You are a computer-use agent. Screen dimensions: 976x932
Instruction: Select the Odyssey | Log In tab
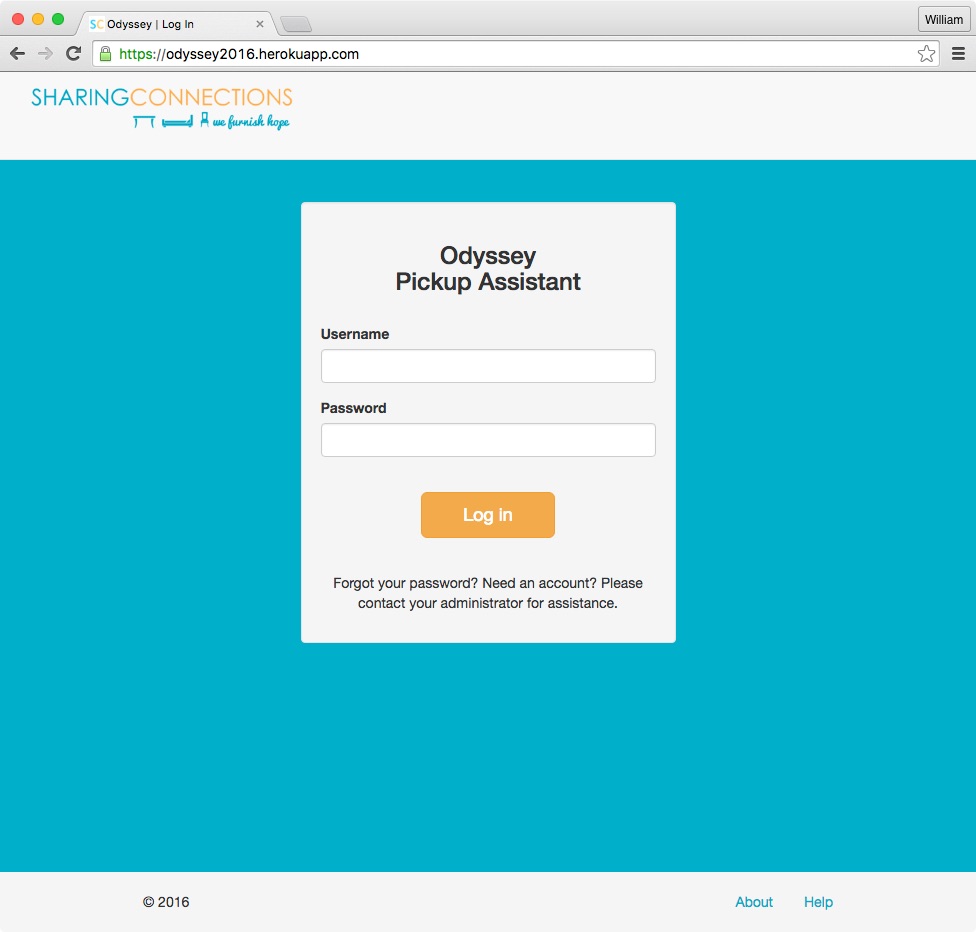click(176, 24)
